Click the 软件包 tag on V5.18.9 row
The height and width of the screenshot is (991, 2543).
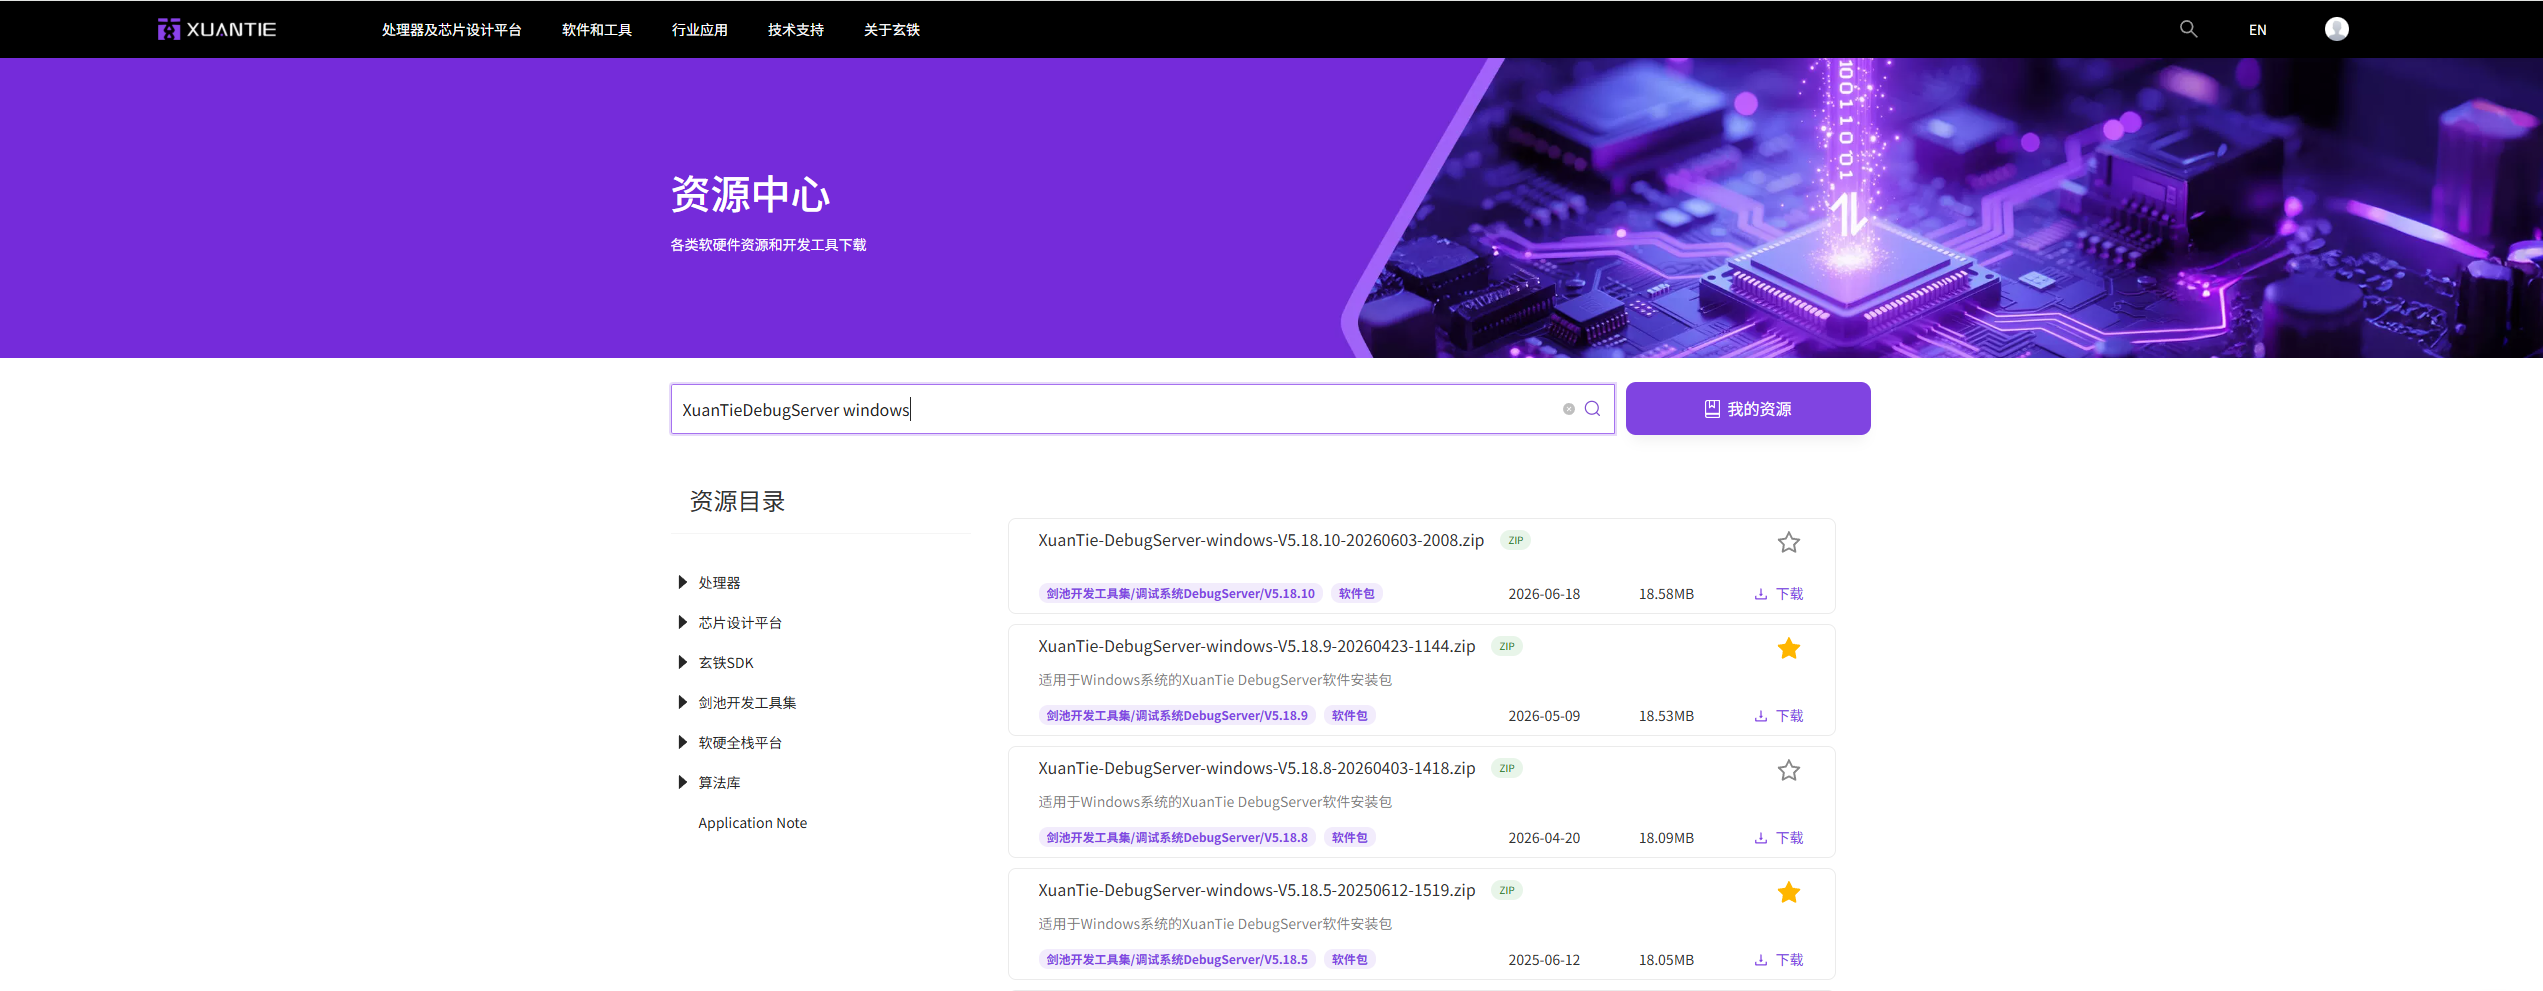point(1349,716)
